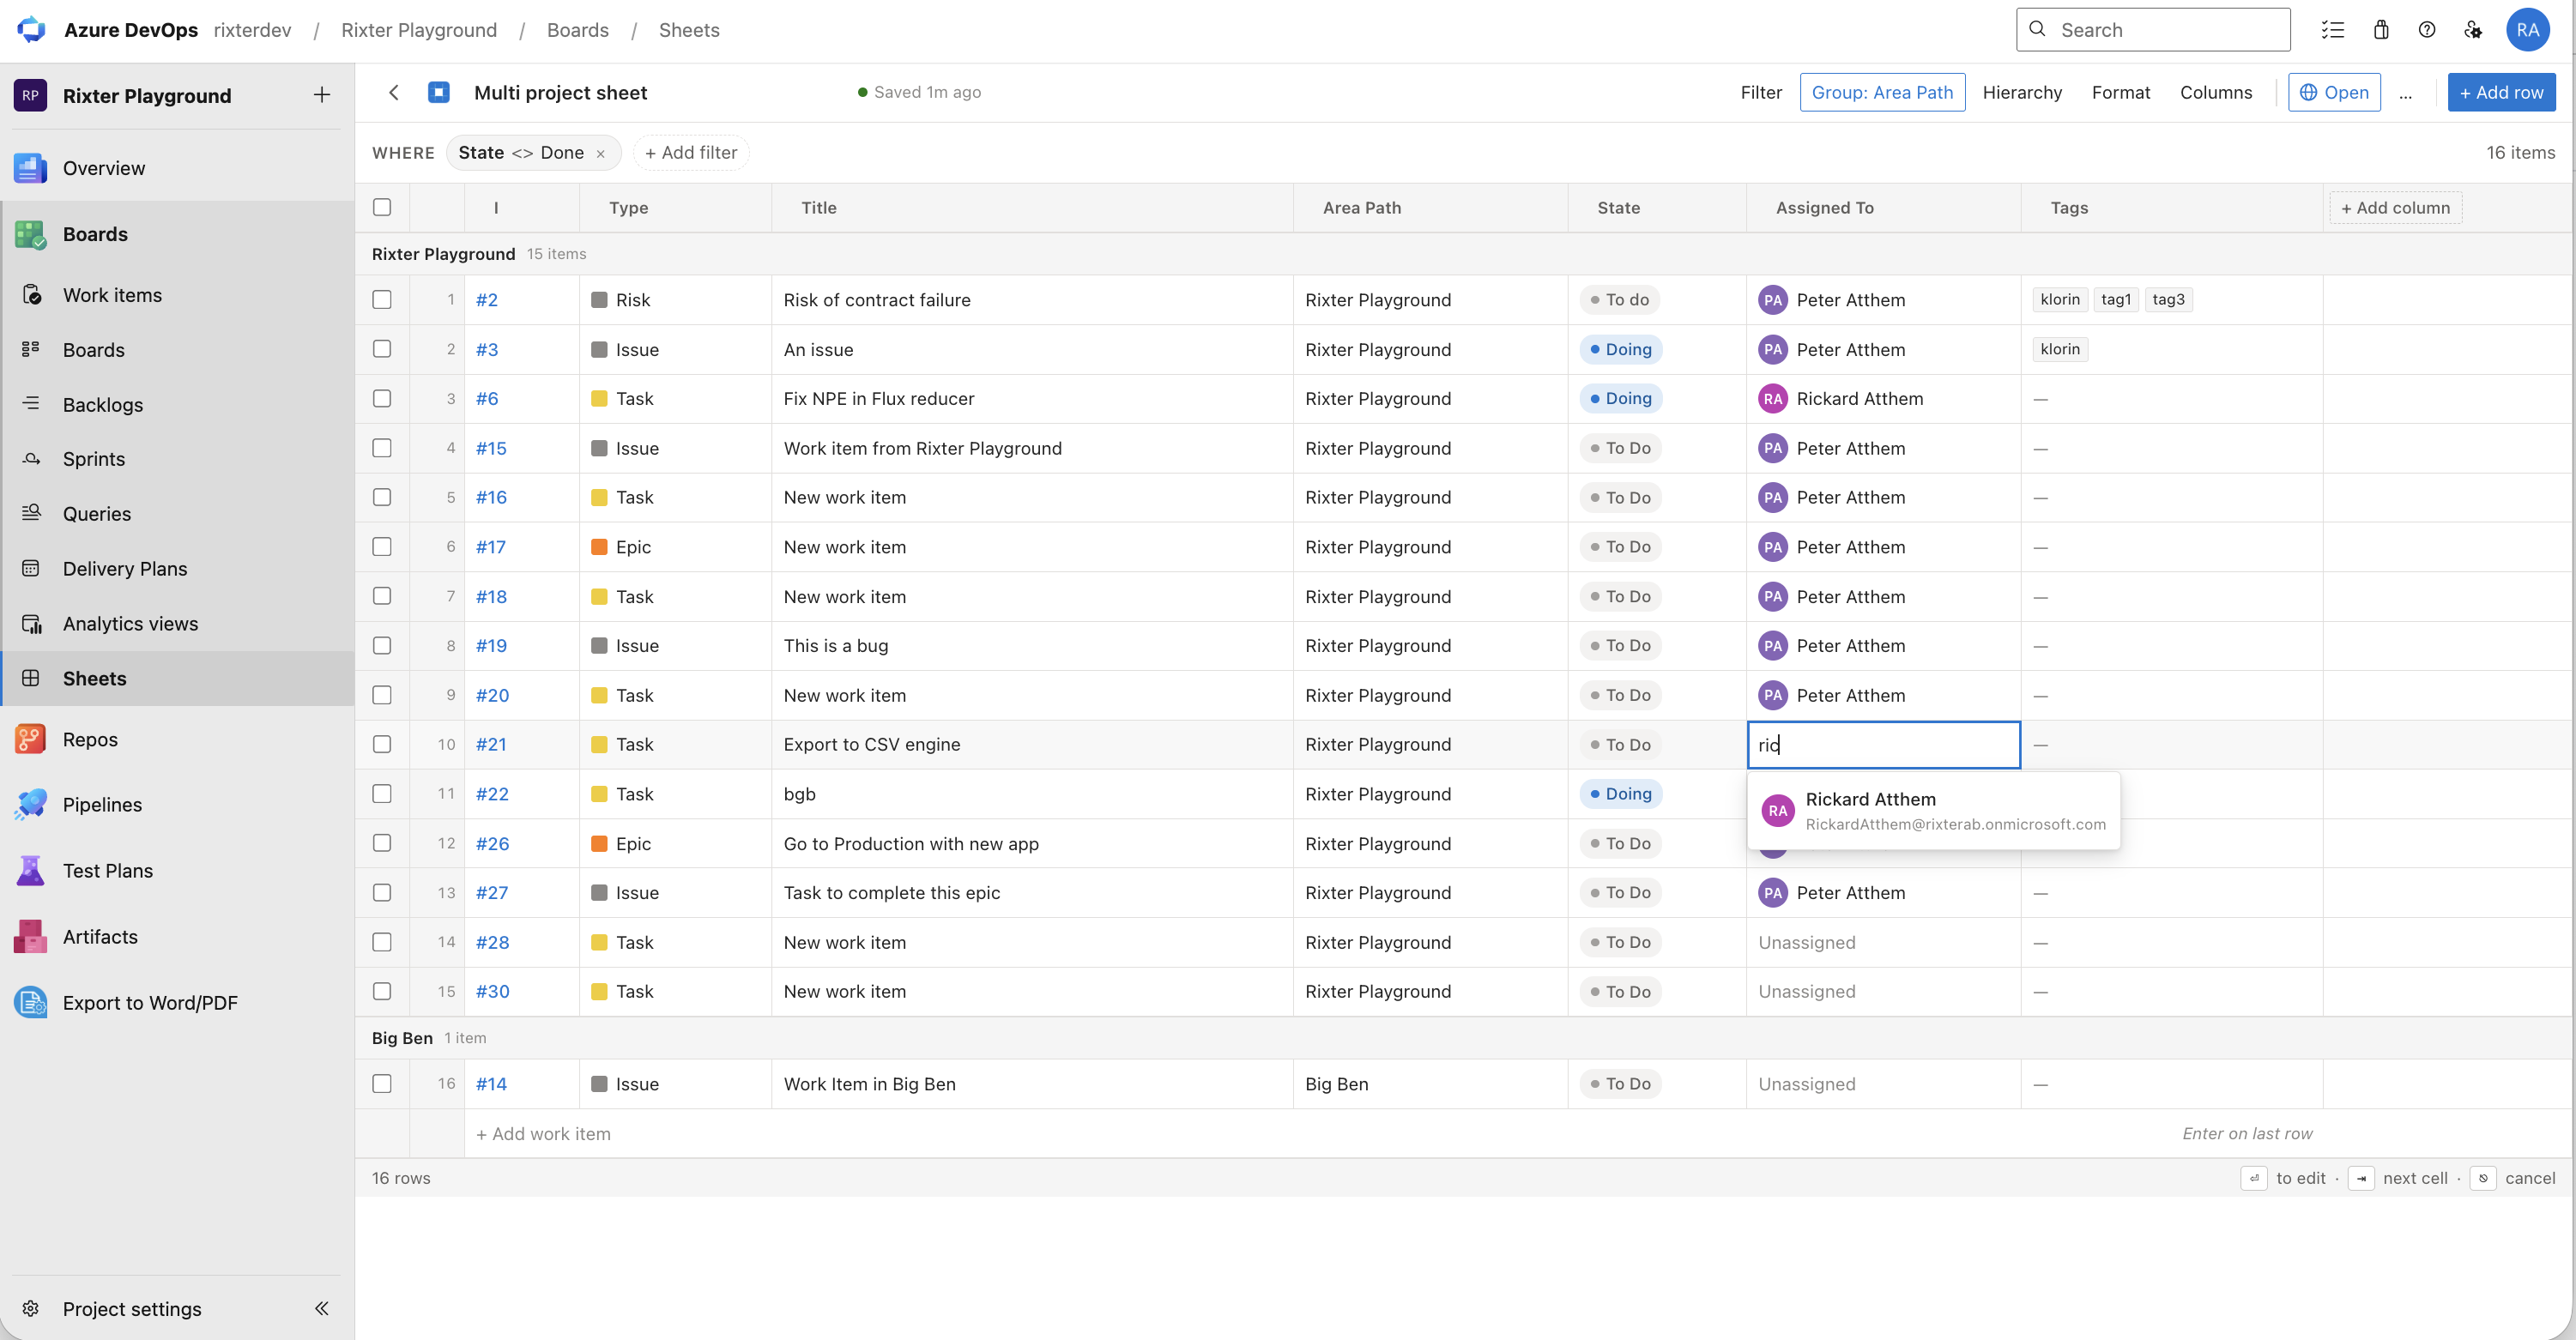The width and height of the screenshot is (2576, 1340).
Task: Change state of #2 Risk of contract failure
Action: click(1620, 299)
